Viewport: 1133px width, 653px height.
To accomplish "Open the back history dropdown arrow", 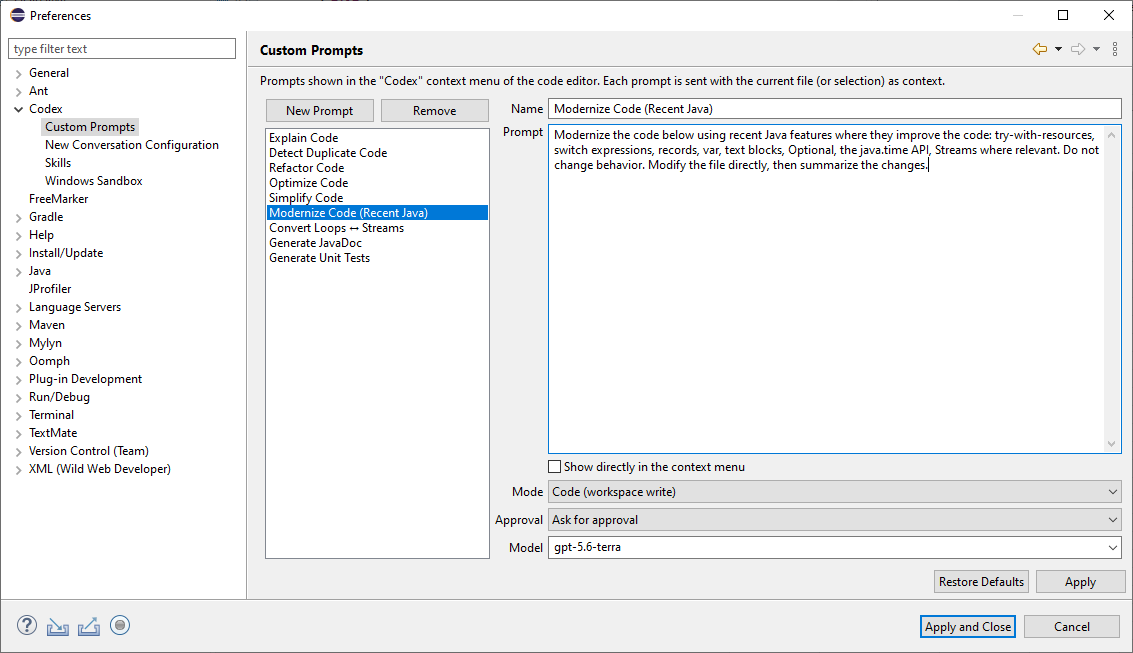I will [1059, 49].
